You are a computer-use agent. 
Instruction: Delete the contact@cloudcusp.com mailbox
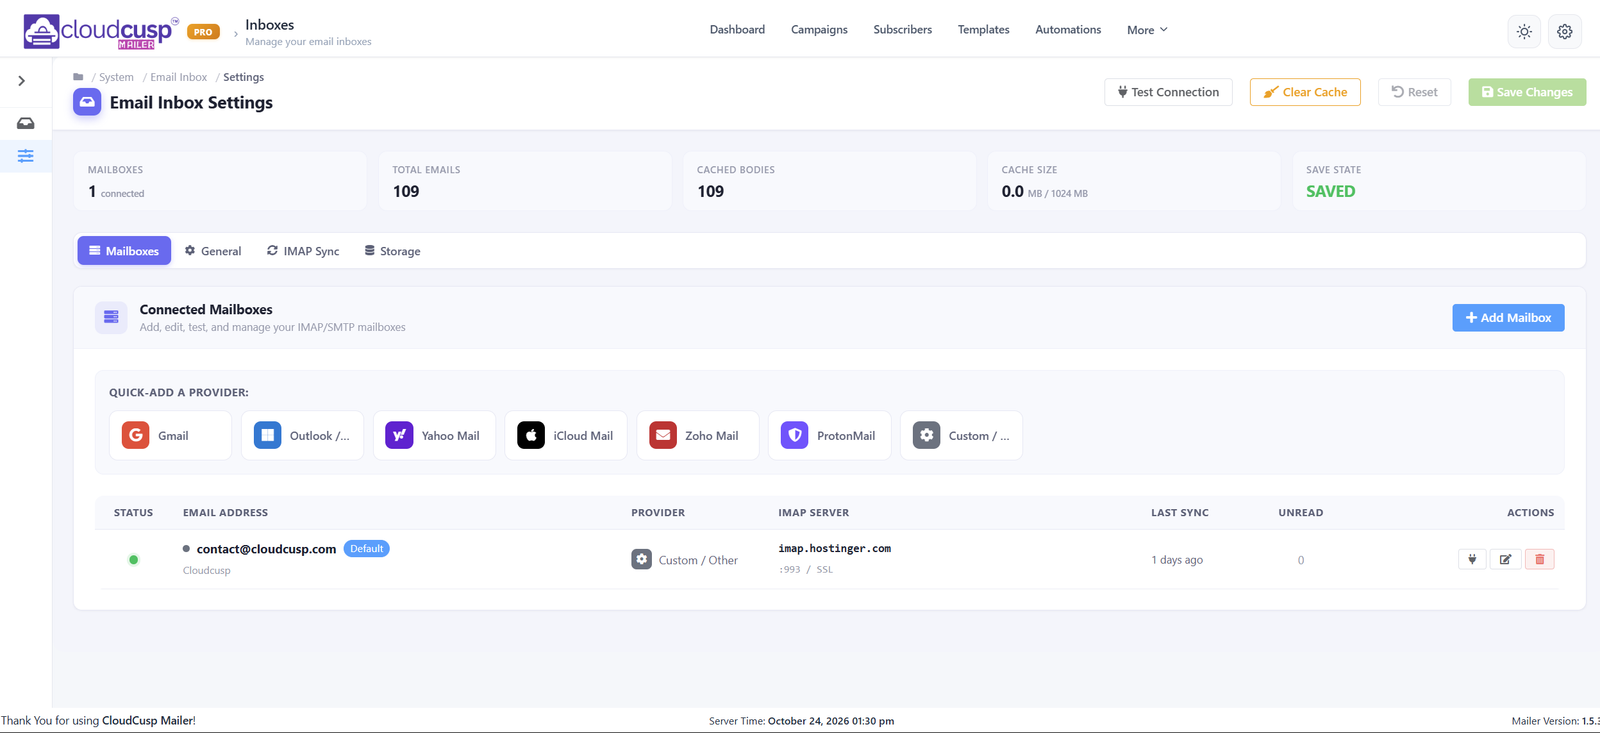[x=1540, y=560]
